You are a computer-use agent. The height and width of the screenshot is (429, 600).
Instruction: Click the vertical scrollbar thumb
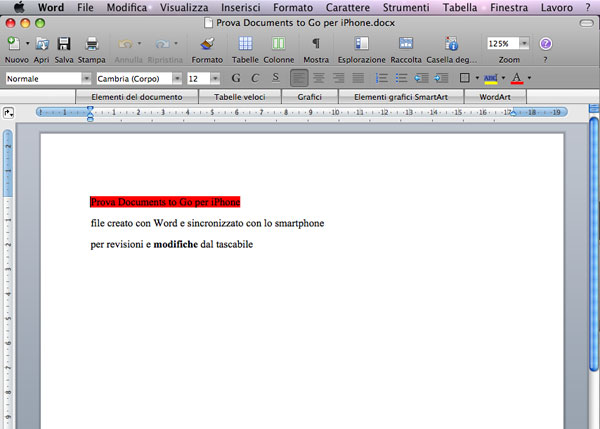tap(594, 244)
